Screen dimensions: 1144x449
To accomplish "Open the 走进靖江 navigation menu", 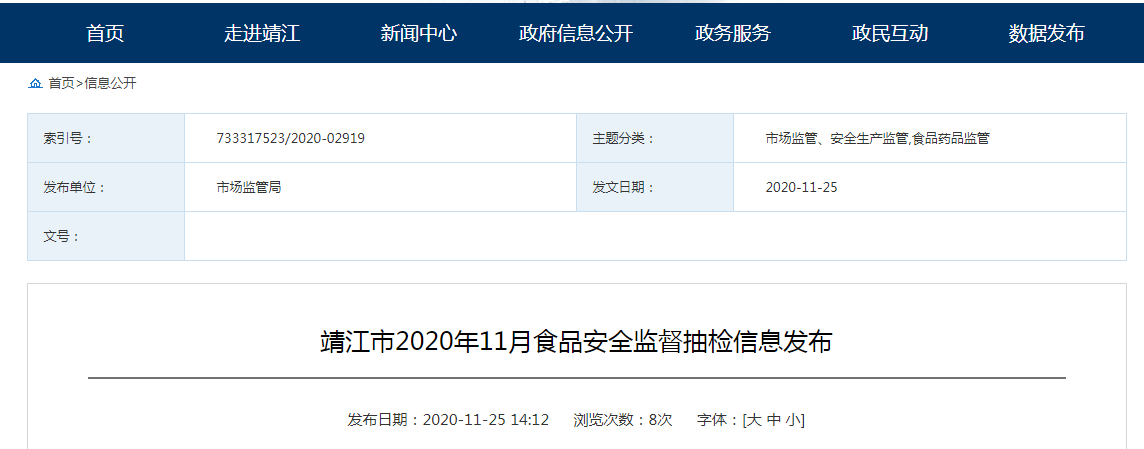I will pos(262,34).
